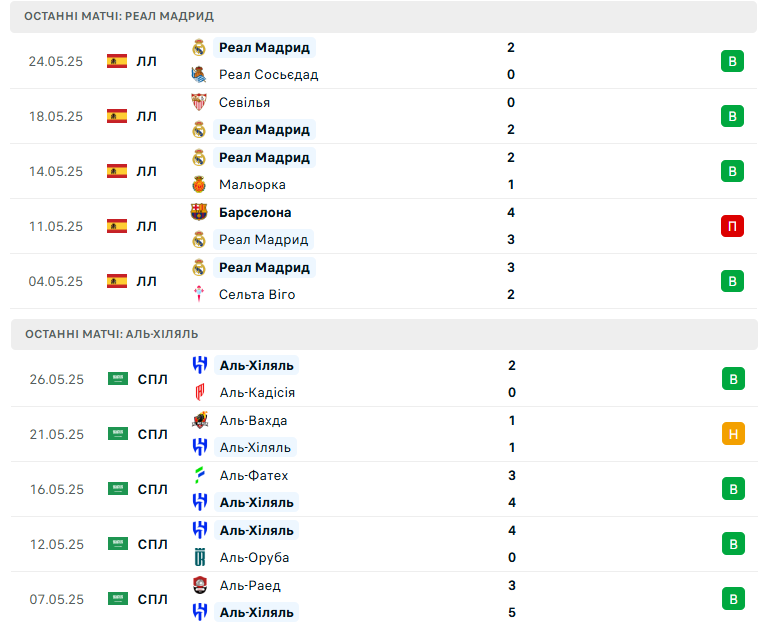The height and width of the screenshot is (631, 766).
Task: Click the Аль-Кадісія club logo
Action: [x=199, y=392]
